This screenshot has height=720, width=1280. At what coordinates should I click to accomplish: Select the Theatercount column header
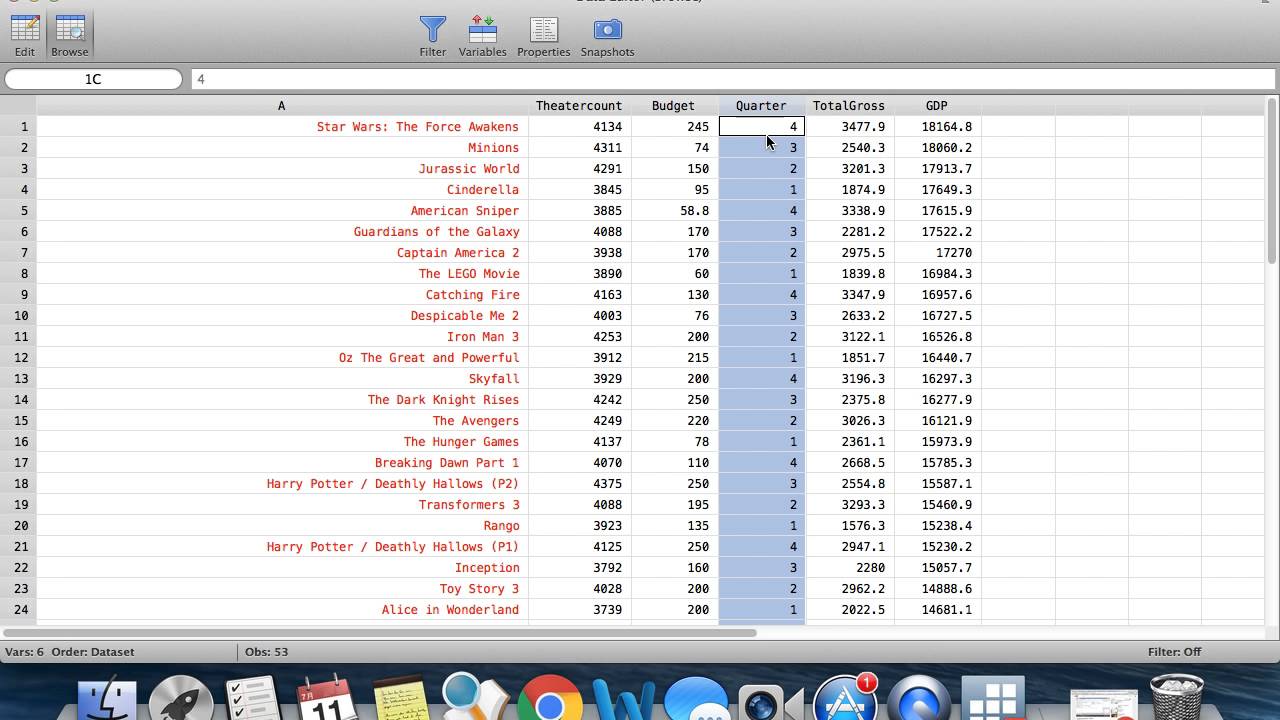579,105
